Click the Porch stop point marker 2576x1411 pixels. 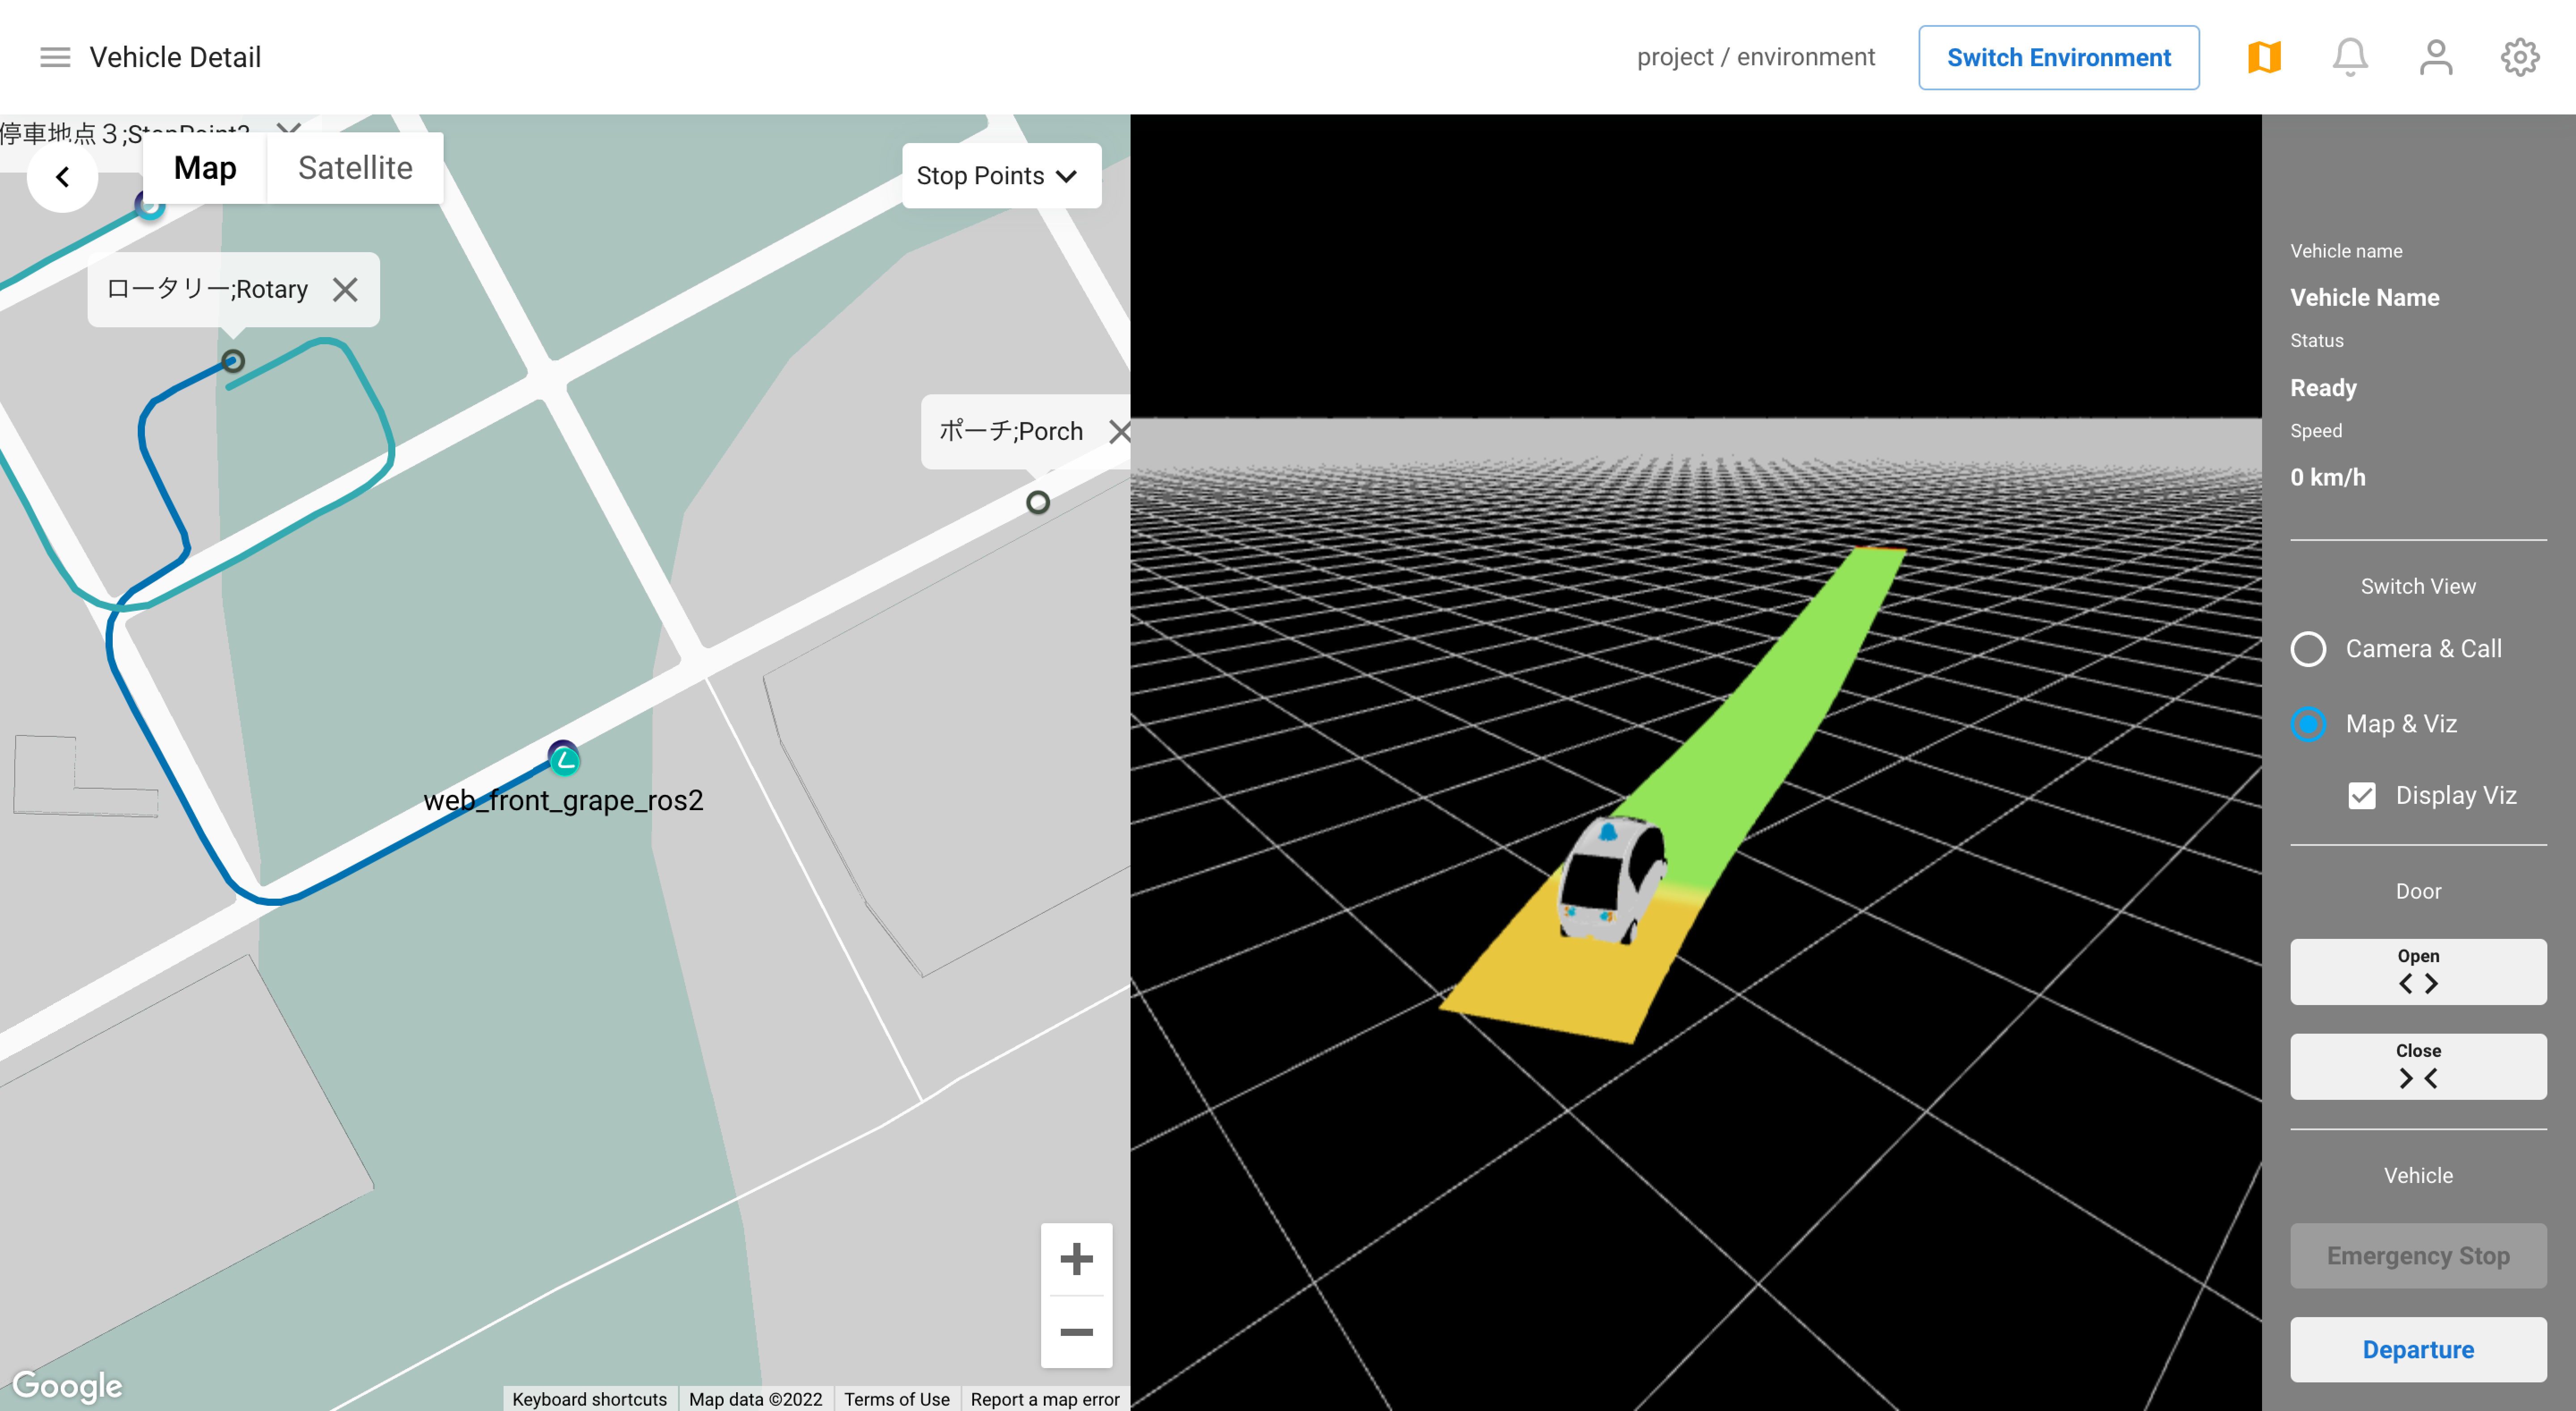[x=1038, y=502]
